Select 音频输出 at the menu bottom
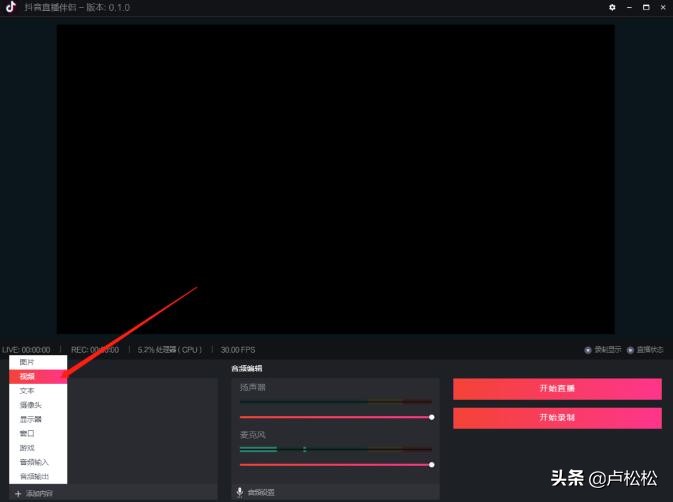The width and height of the screenshot is (673, 502). (x=34, y=476)
